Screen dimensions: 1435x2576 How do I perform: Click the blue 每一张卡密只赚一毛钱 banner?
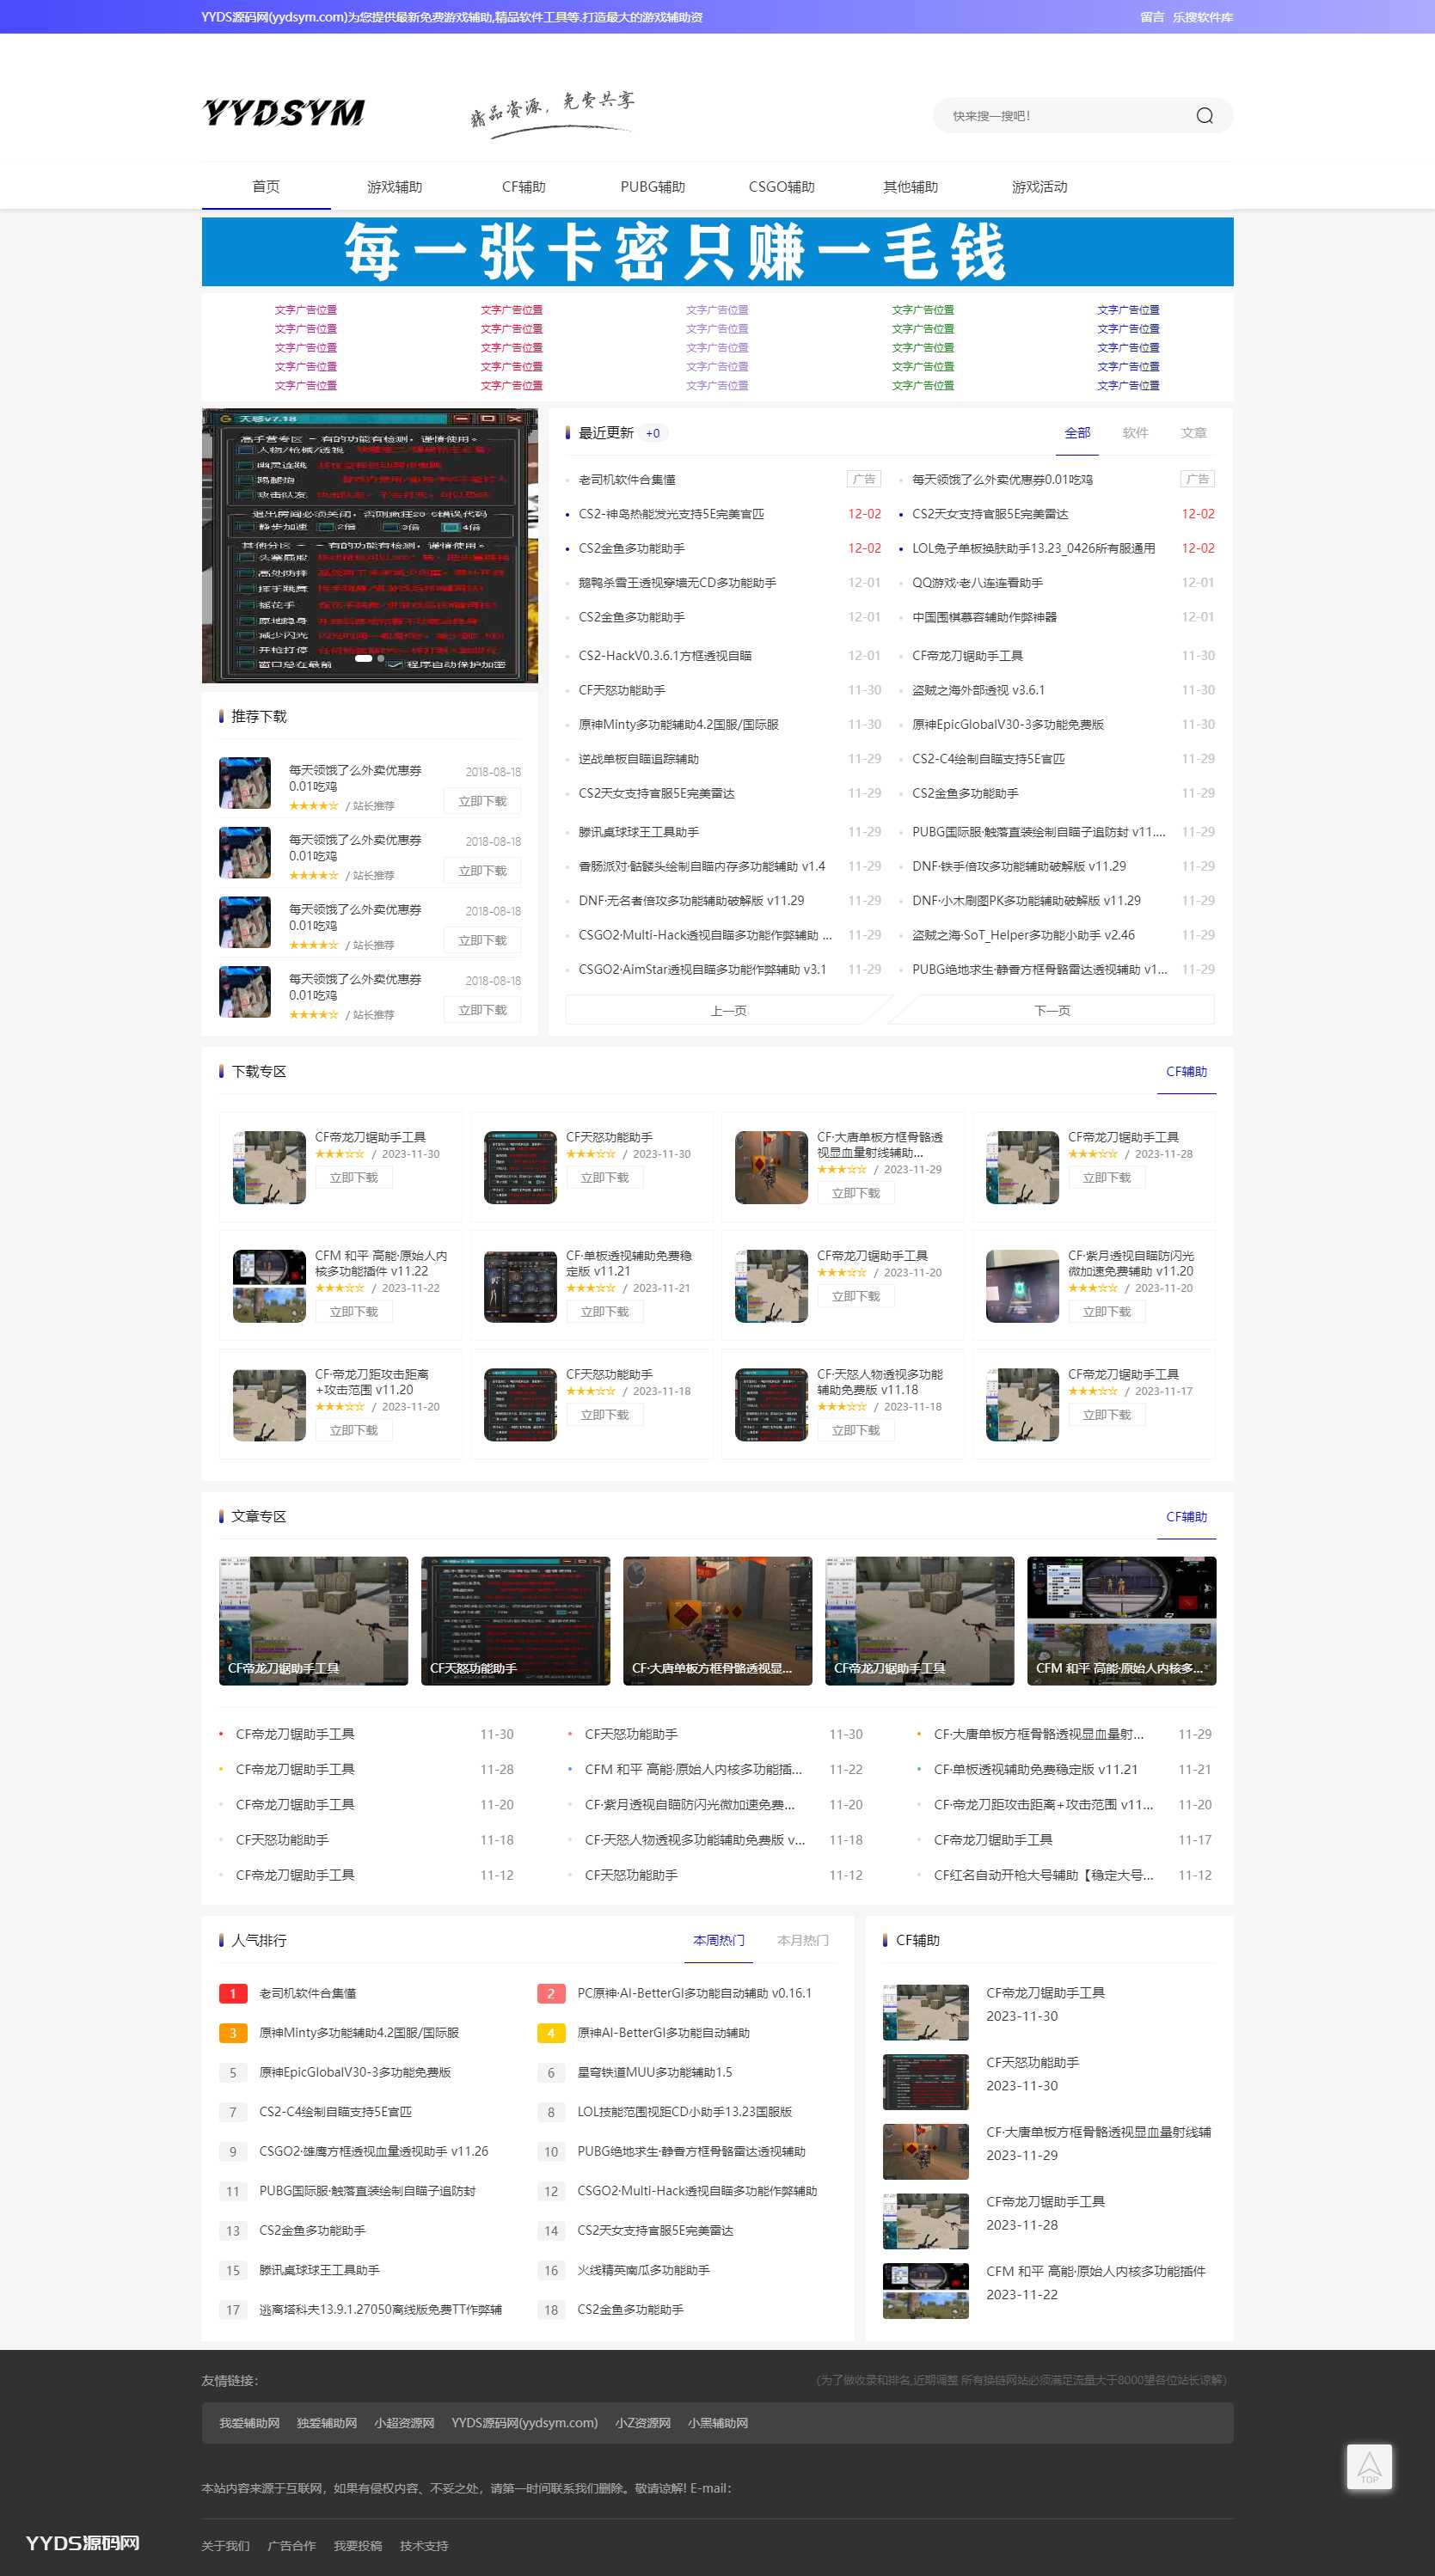pyautogui.click(x=717, y=252)
